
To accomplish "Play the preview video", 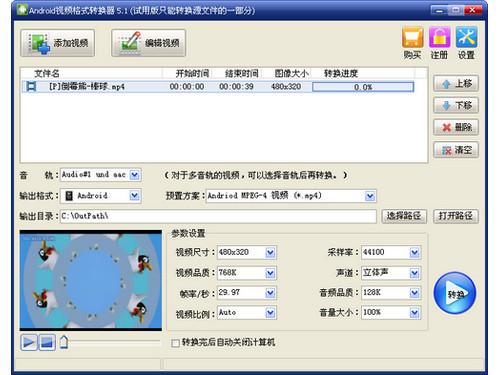I will pos(29,342).
